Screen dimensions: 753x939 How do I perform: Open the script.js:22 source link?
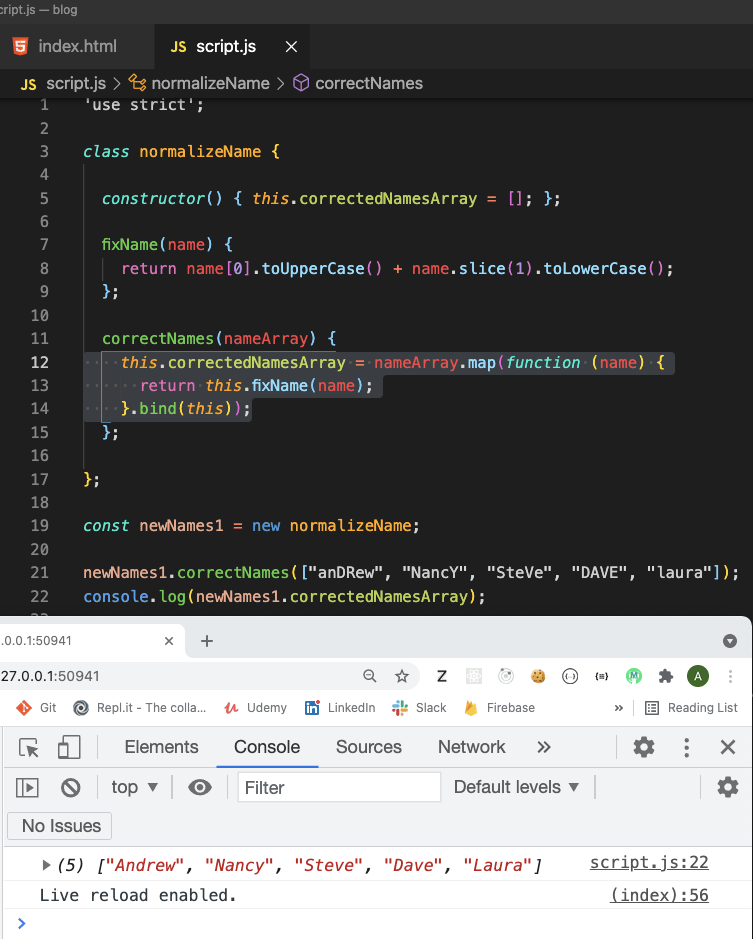(x=649, y=863)
